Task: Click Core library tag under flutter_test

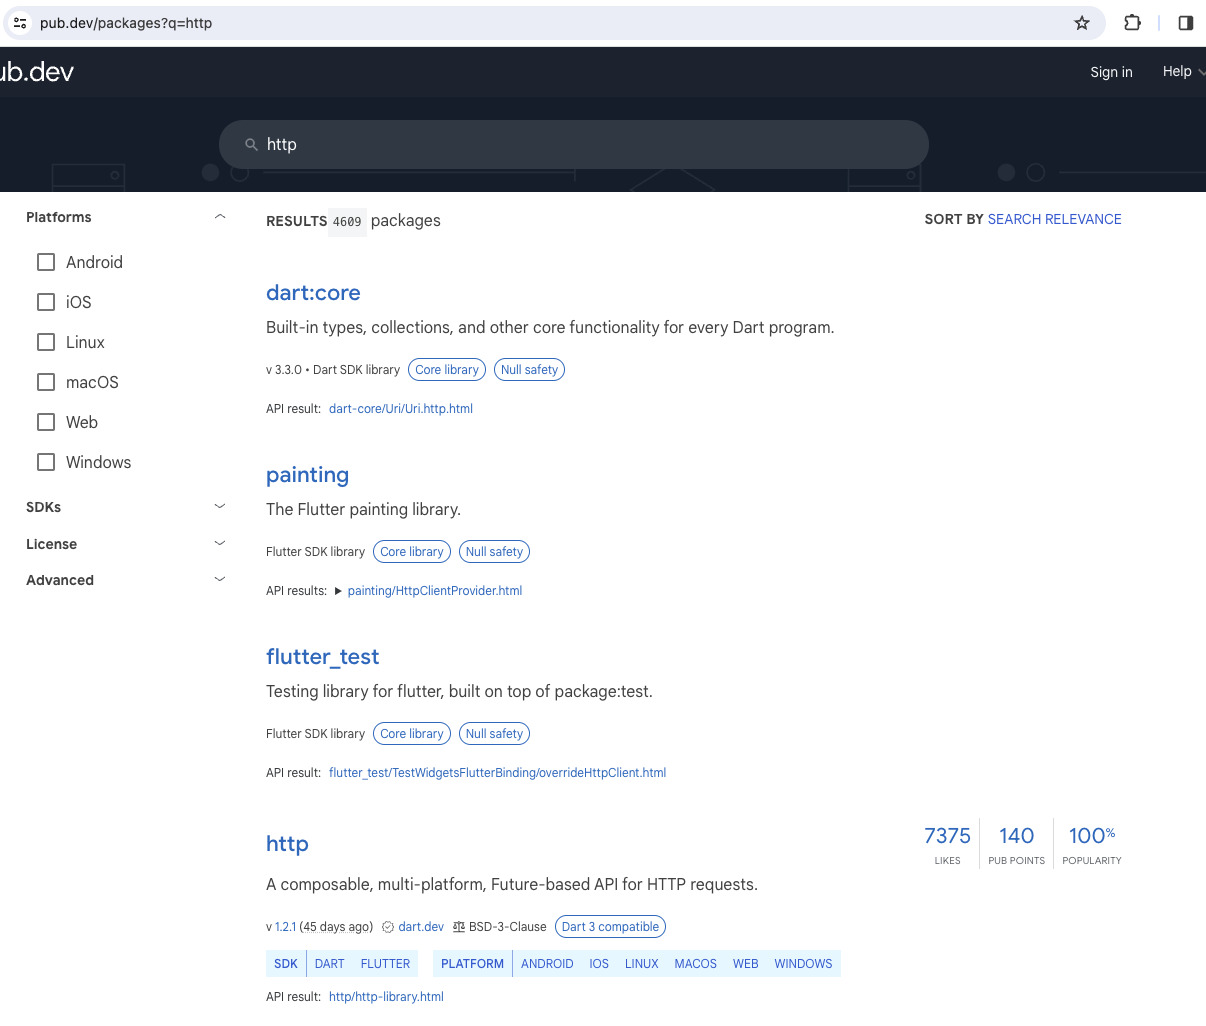Action: click(412, 734)
